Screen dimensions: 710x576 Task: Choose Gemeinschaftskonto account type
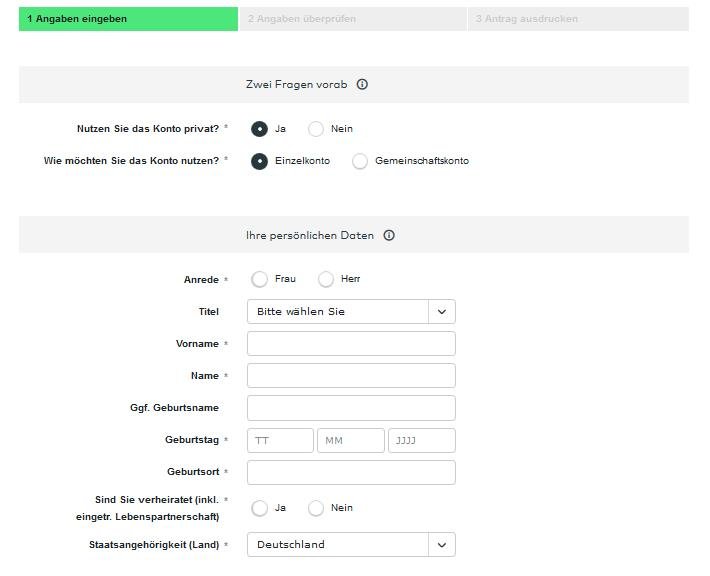point(360,161)
